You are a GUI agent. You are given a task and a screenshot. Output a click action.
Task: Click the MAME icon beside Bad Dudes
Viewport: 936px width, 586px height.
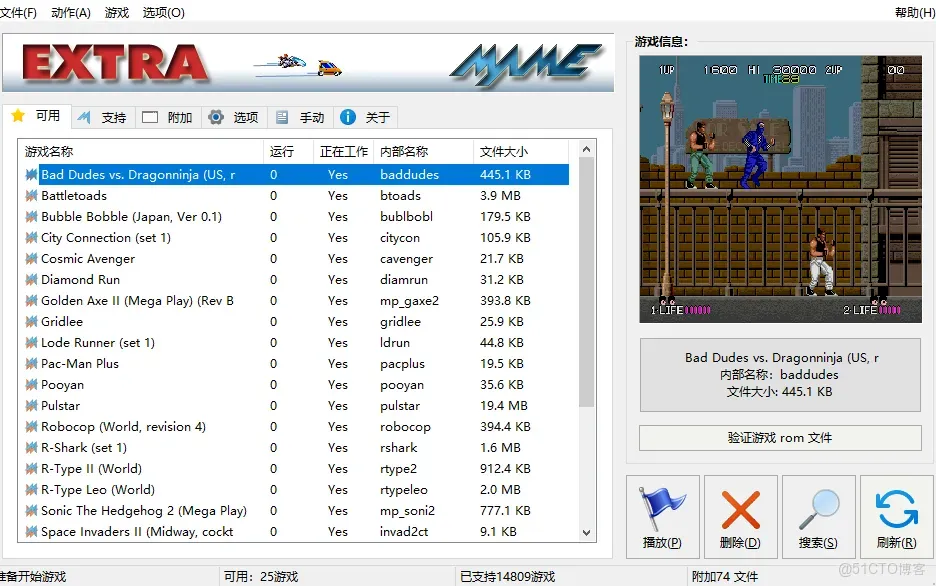click(32, 174)
